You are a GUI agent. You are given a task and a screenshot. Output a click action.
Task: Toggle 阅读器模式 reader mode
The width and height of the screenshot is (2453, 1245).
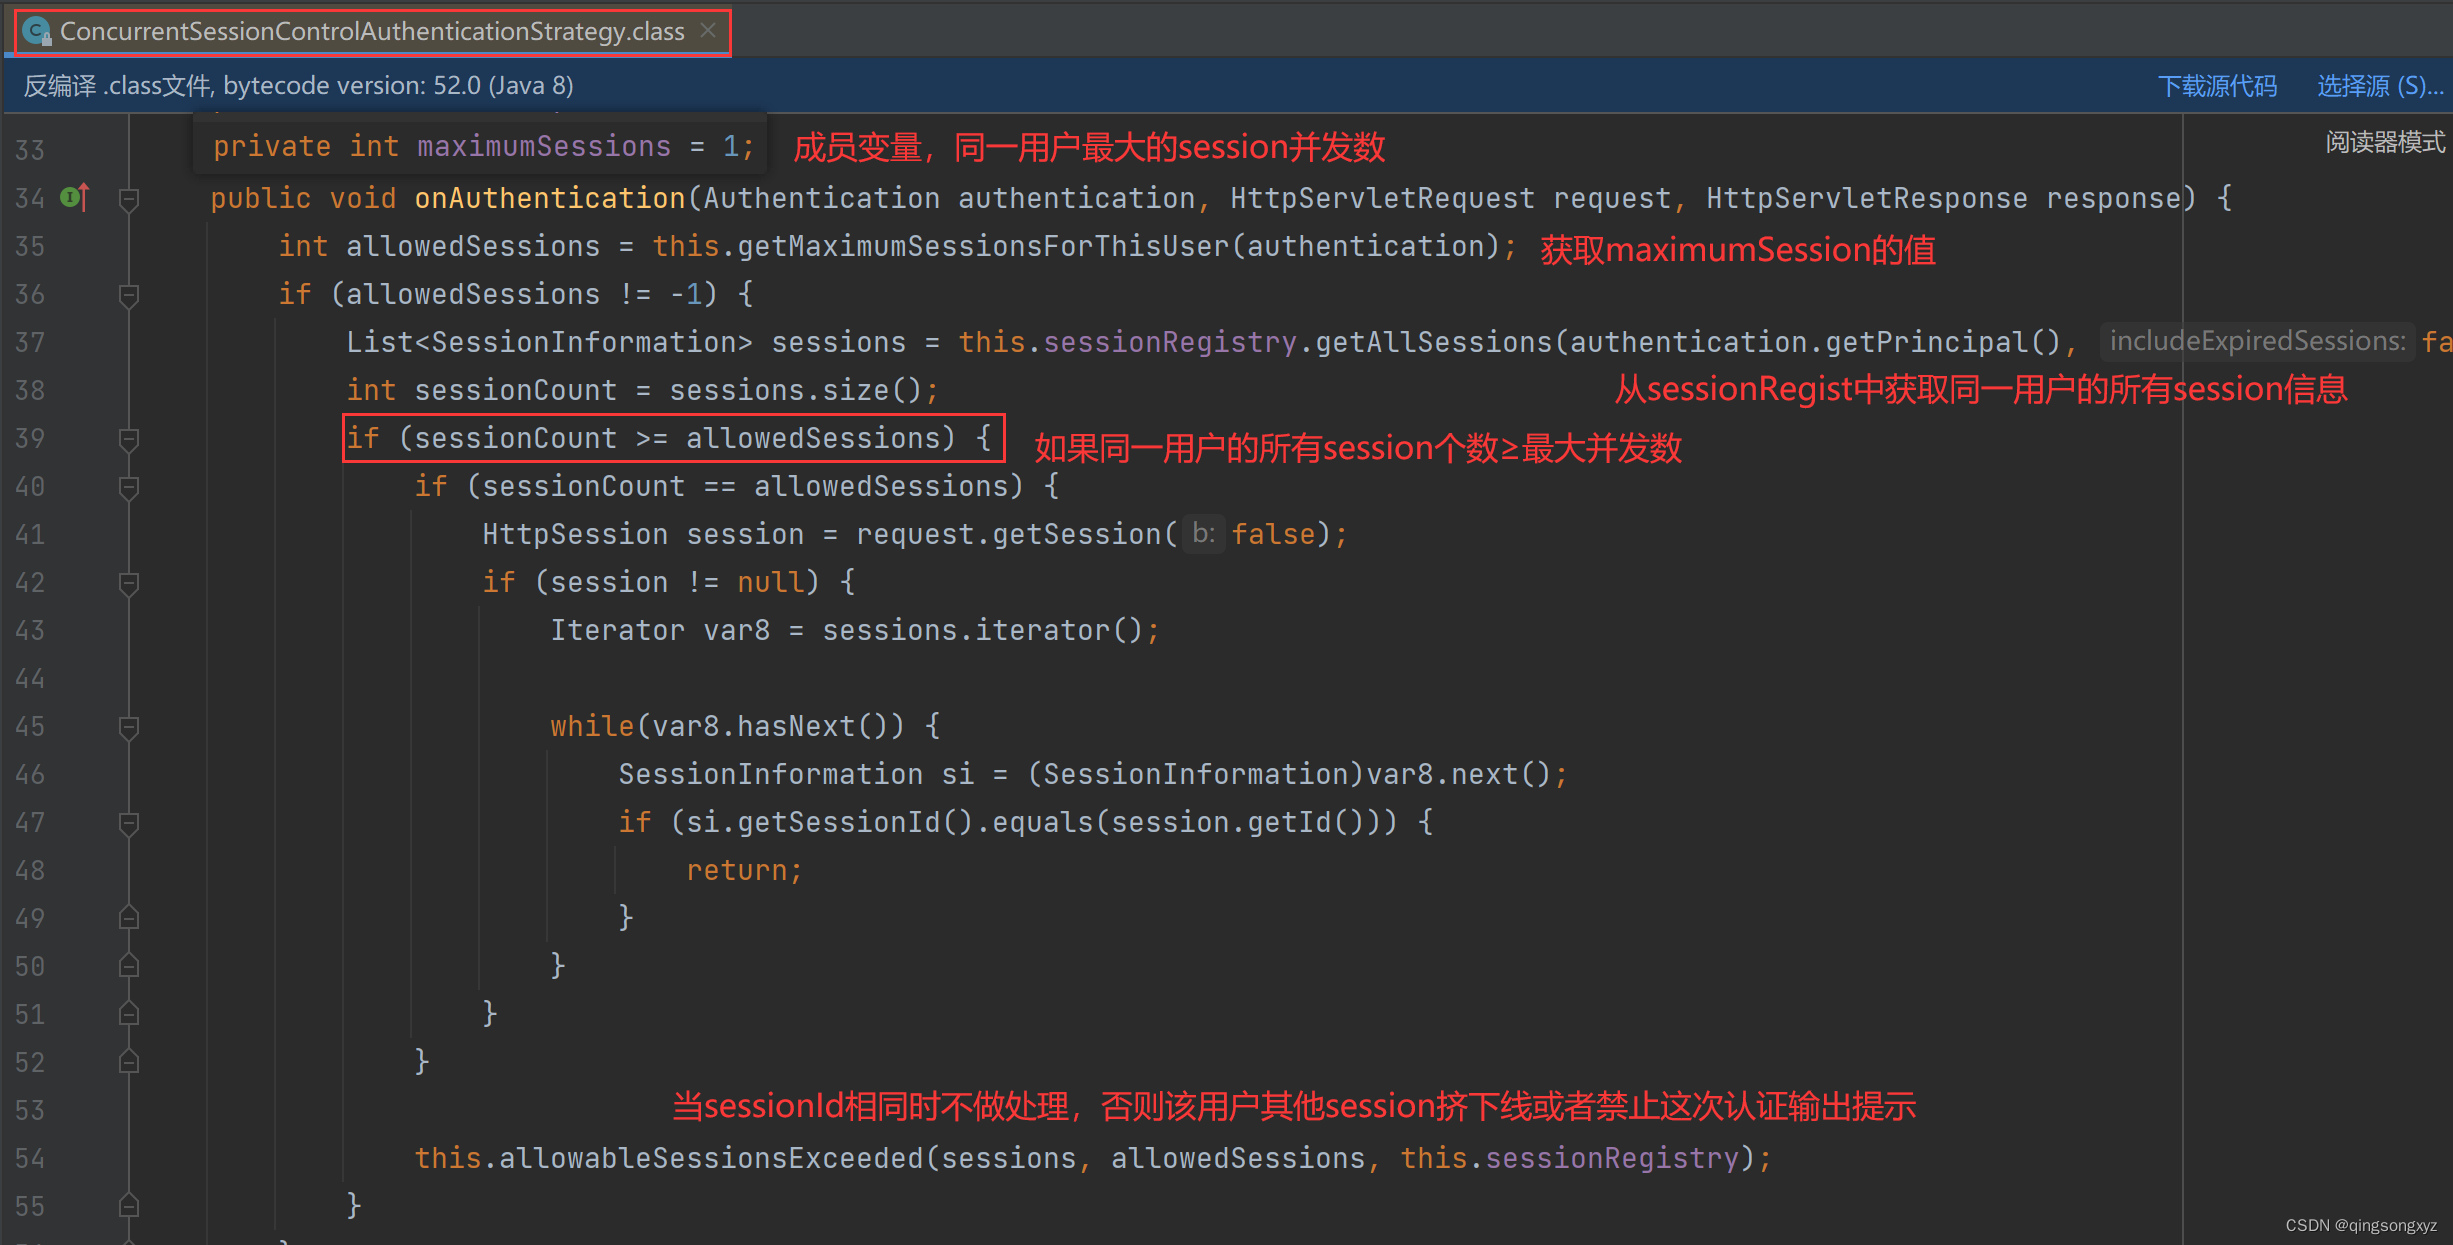pyautogui.click(x=2385, y=142)
